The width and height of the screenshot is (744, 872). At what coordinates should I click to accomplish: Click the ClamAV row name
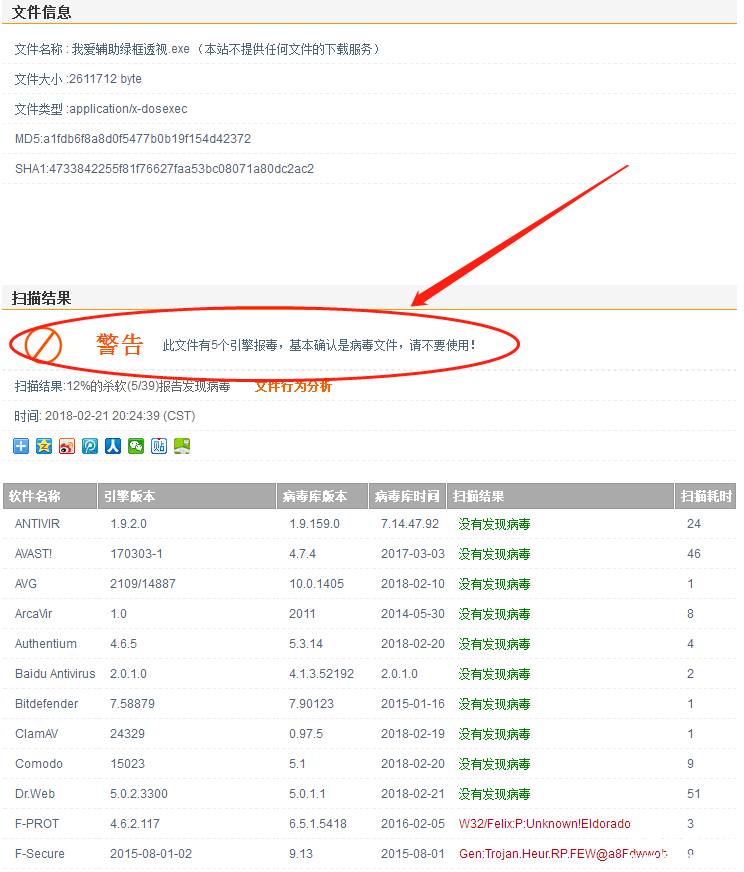[x=37, y=734]
